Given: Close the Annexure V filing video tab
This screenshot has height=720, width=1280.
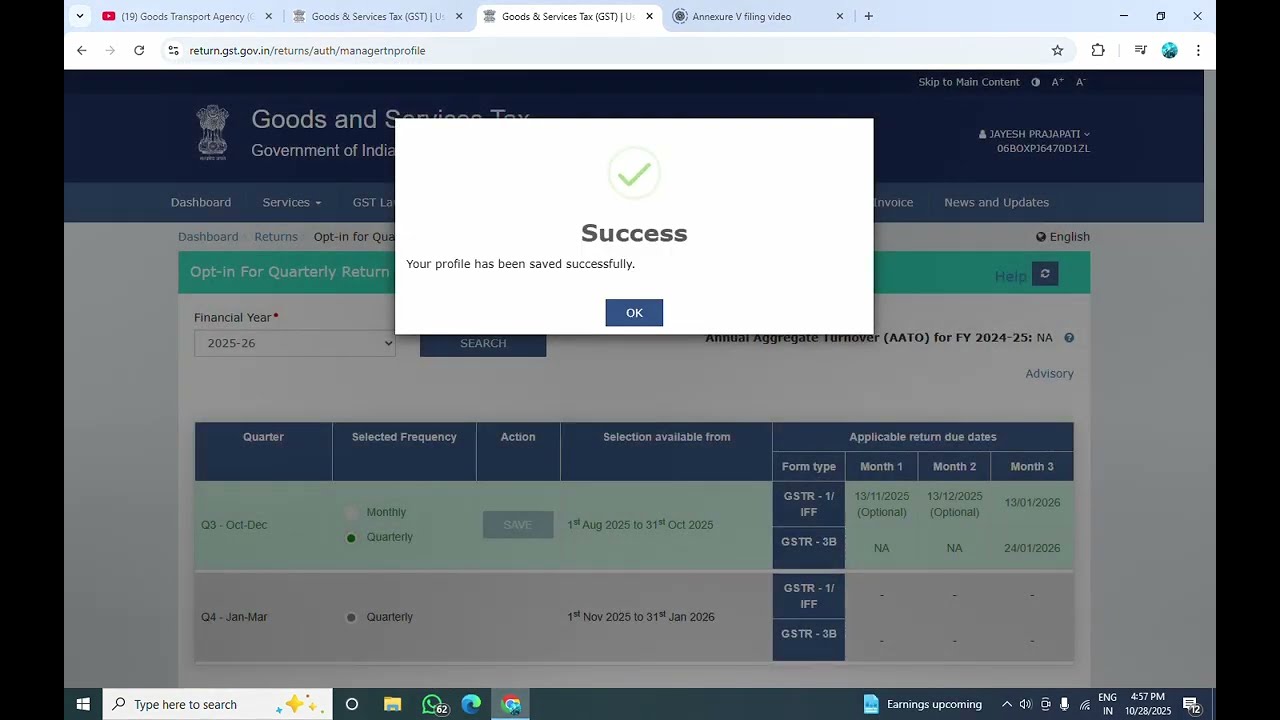Looking at the screenshot, I should tap(840, 16).
